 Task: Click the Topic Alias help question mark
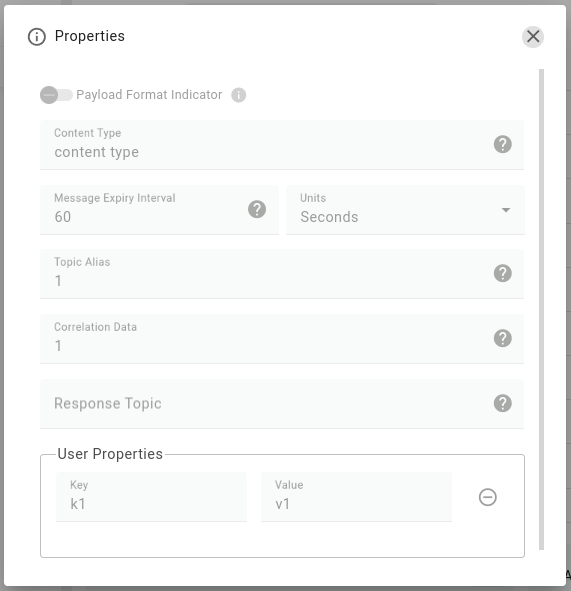coord(502,273)
